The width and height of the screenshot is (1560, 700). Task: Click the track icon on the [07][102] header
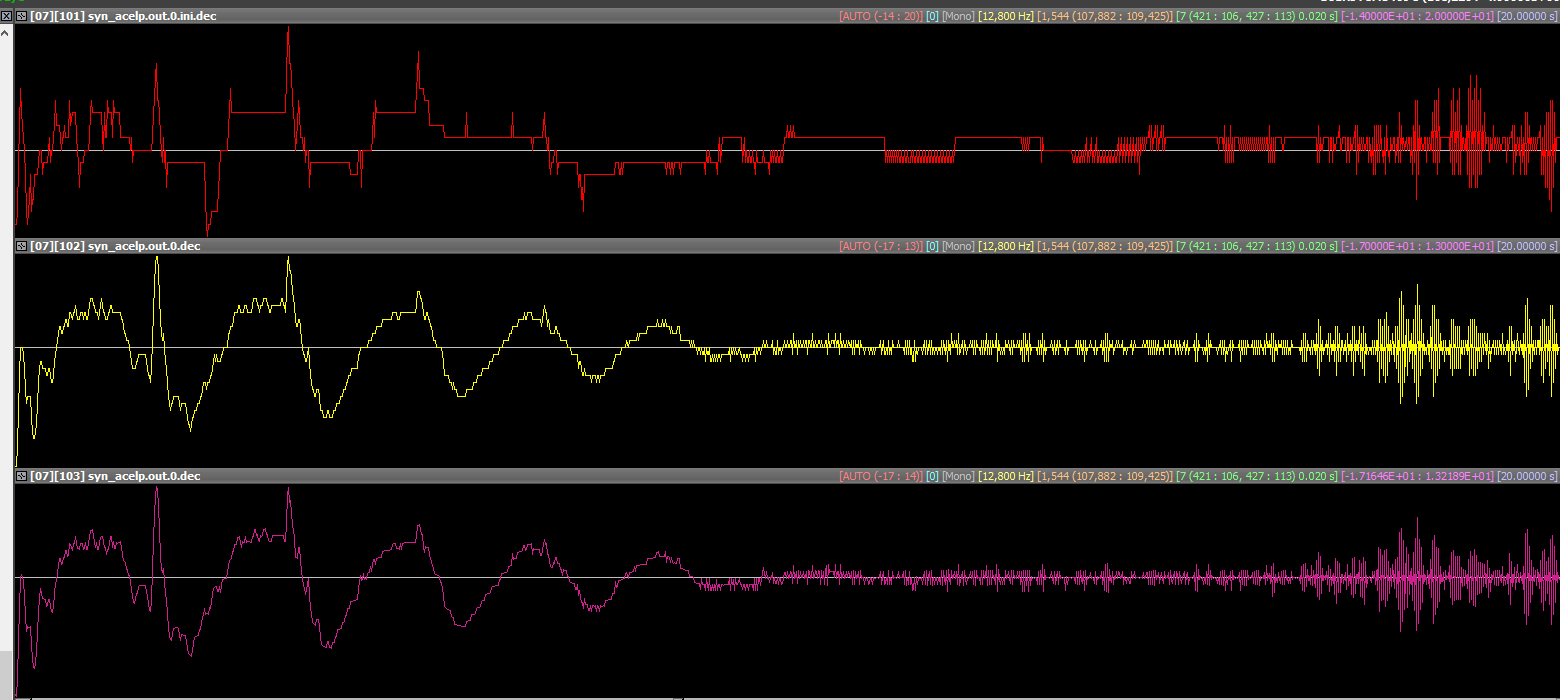[x=21, y=246]
